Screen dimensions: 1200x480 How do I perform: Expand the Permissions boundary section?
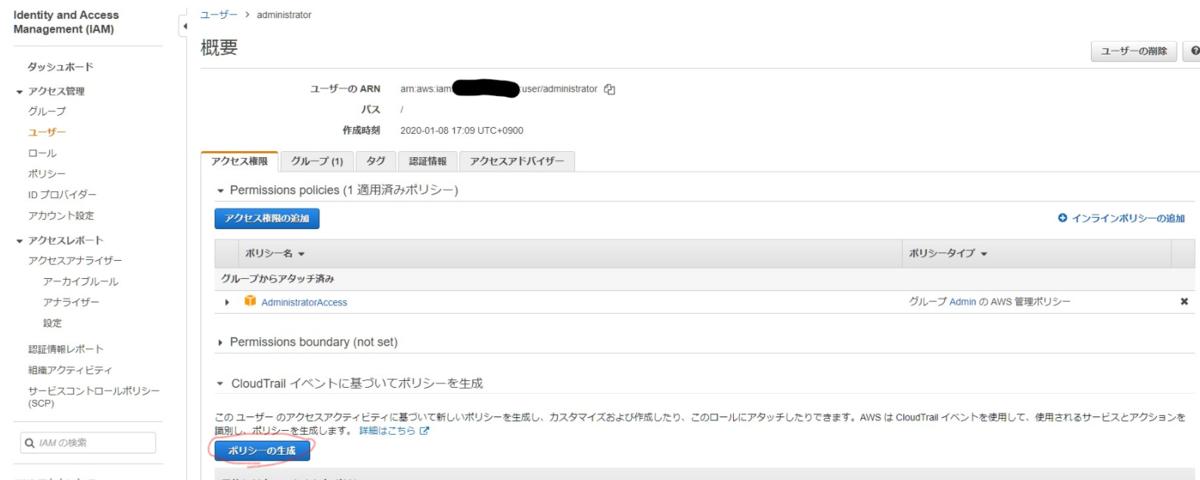[x=221, y=343]
